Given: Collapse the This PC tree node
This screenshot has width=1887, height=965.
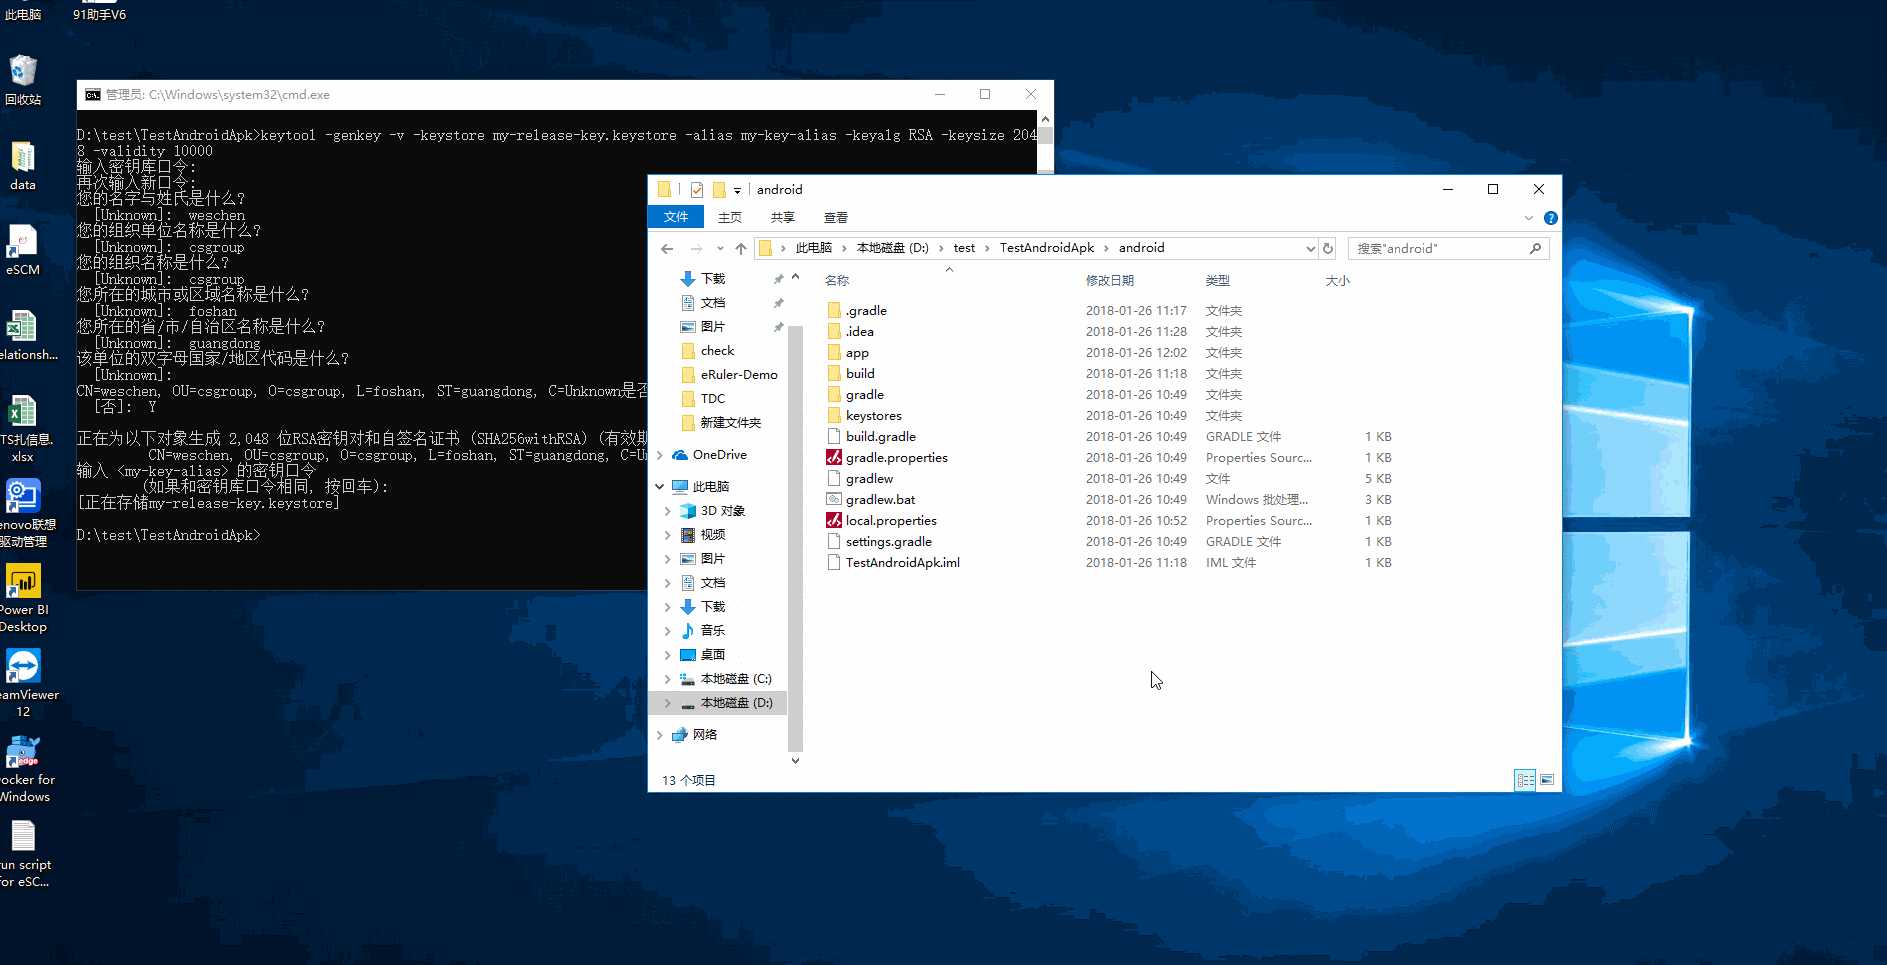Looking at the screenshot, I should (x=660, y=486).
